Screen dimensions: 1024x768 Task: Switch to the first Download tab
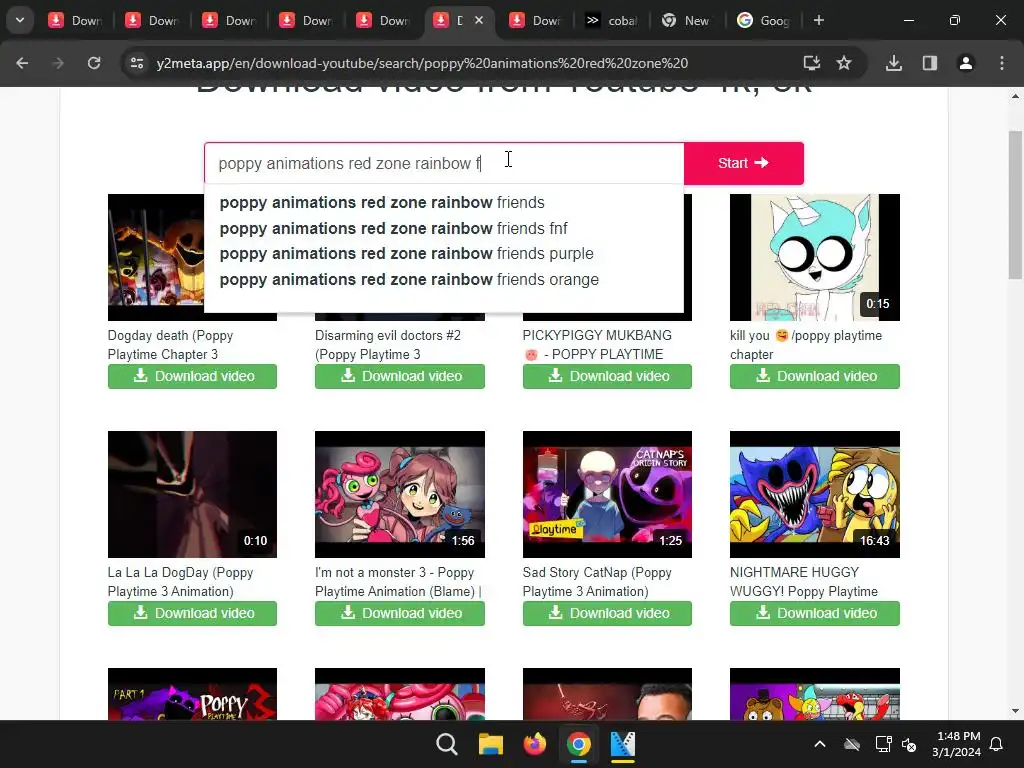pos(76,20)
